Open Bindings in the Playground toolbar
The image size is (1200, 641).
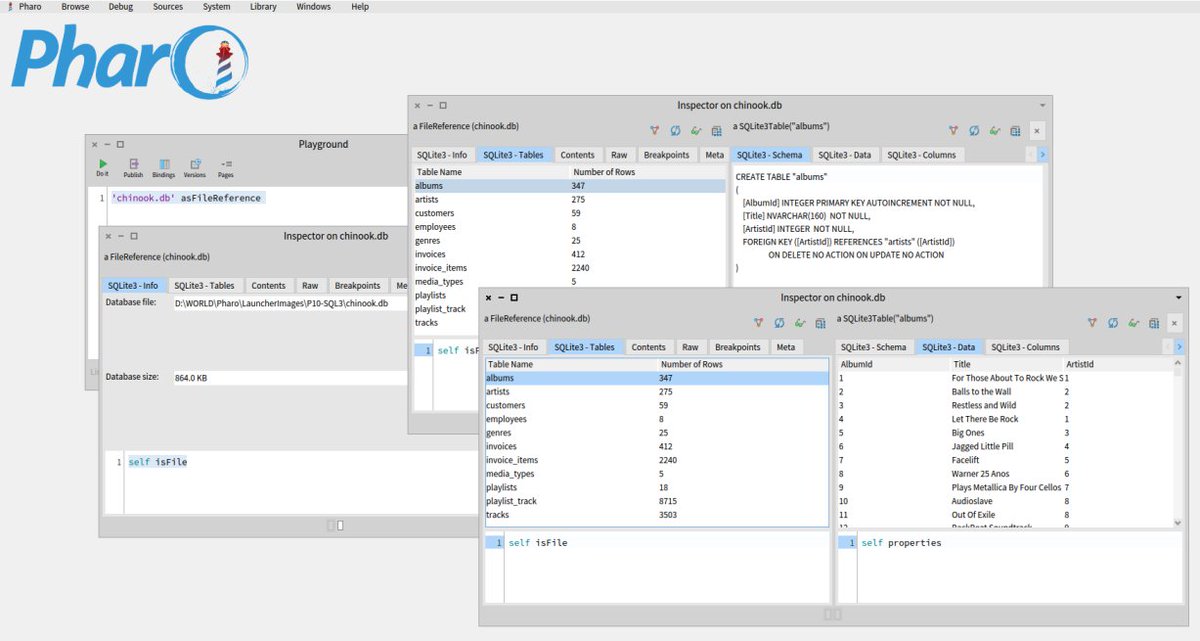163,167
